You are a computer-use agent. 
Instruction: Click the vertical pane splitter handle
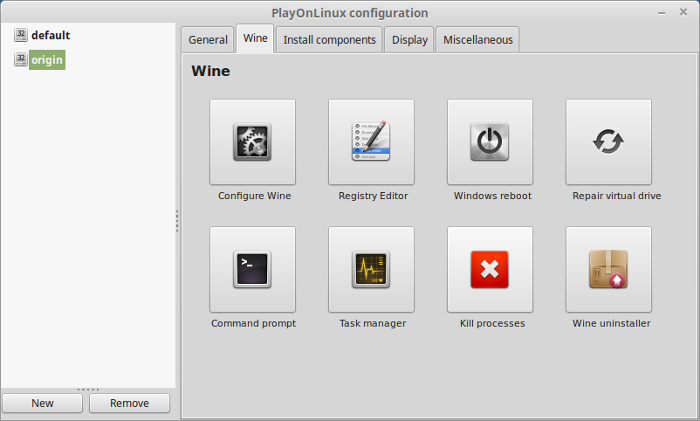[x=177, y=221]
